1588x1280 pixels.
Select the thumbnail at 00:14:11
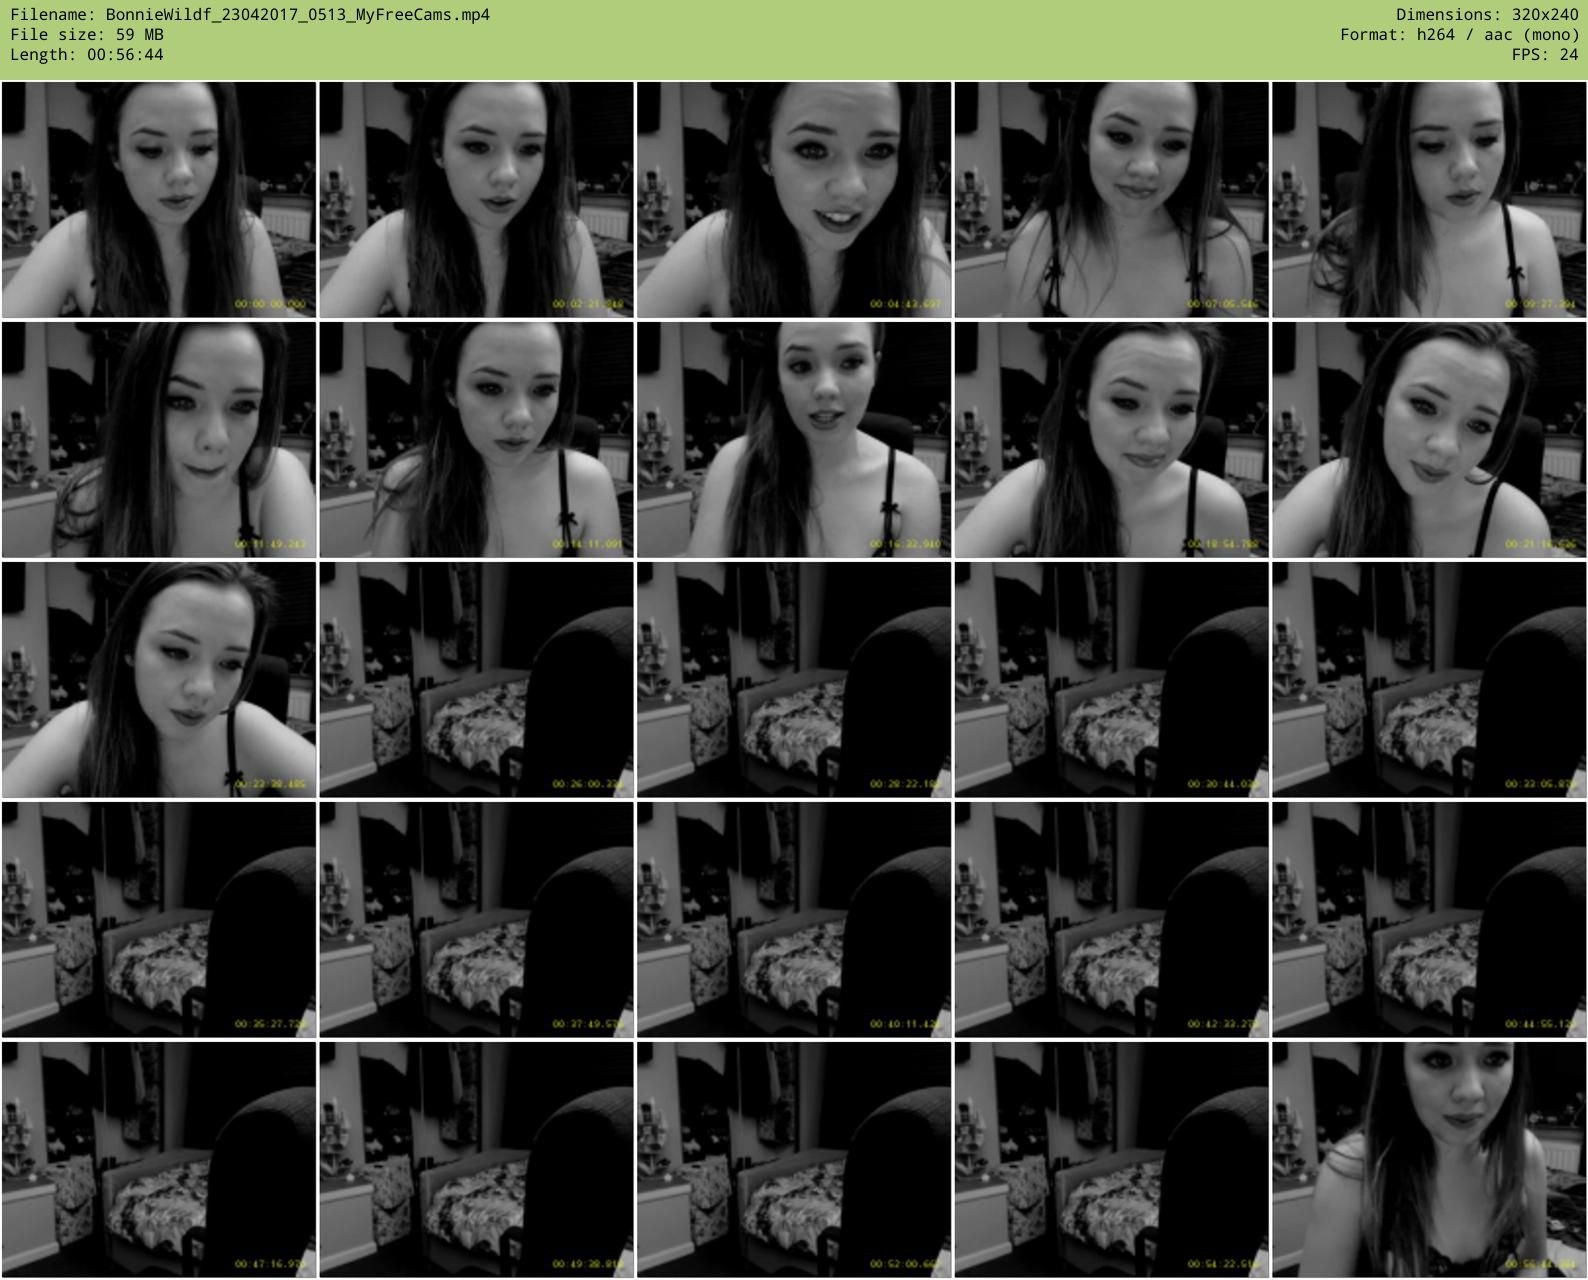click(x=476, y=440)
